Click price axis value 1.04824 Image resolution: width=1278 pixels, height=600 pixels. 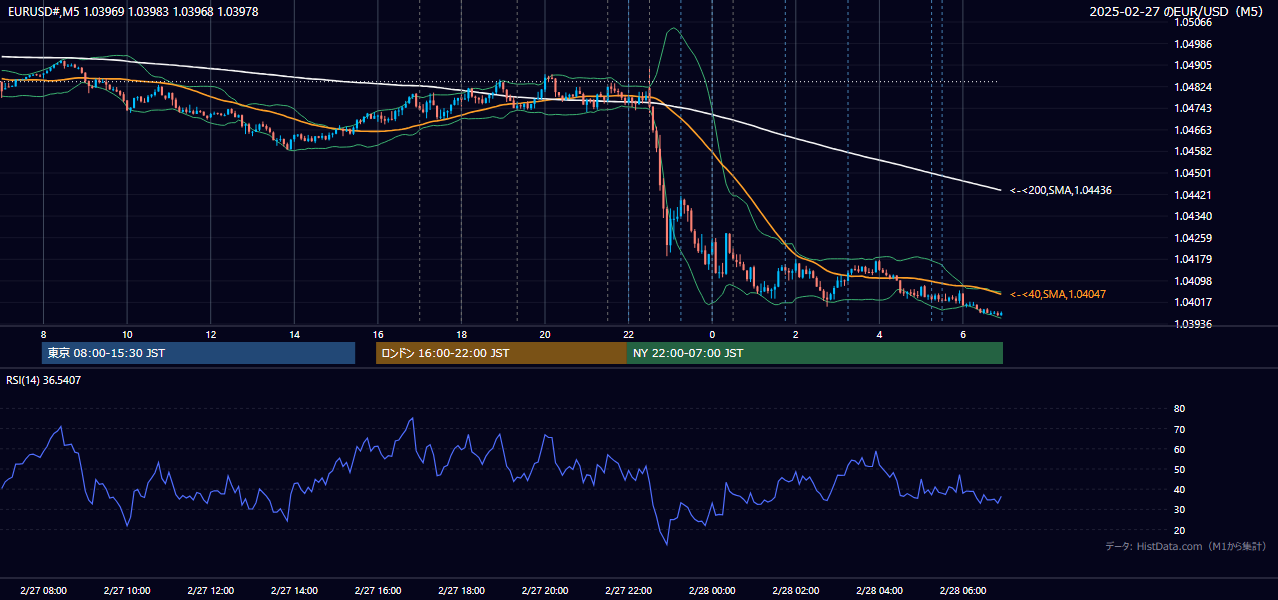click(x=1193, y=87)
